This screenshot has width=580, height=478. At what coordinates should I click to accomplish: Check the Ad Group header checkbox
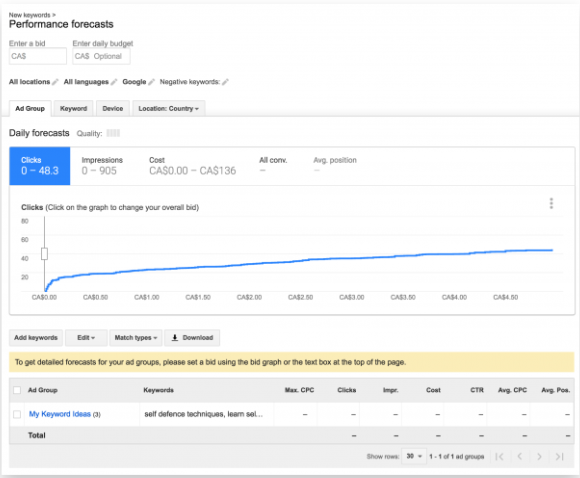pyautogui.click(x=17, y=390)
